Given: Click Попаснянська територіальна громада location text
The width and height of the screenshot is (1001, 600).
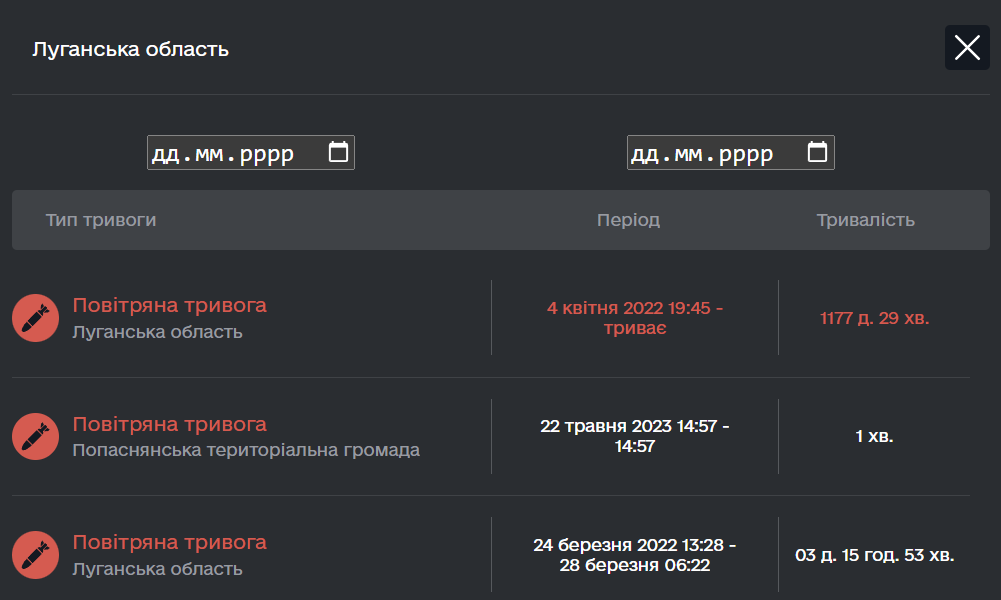Looking at the screenshot, I should point(246,450).
